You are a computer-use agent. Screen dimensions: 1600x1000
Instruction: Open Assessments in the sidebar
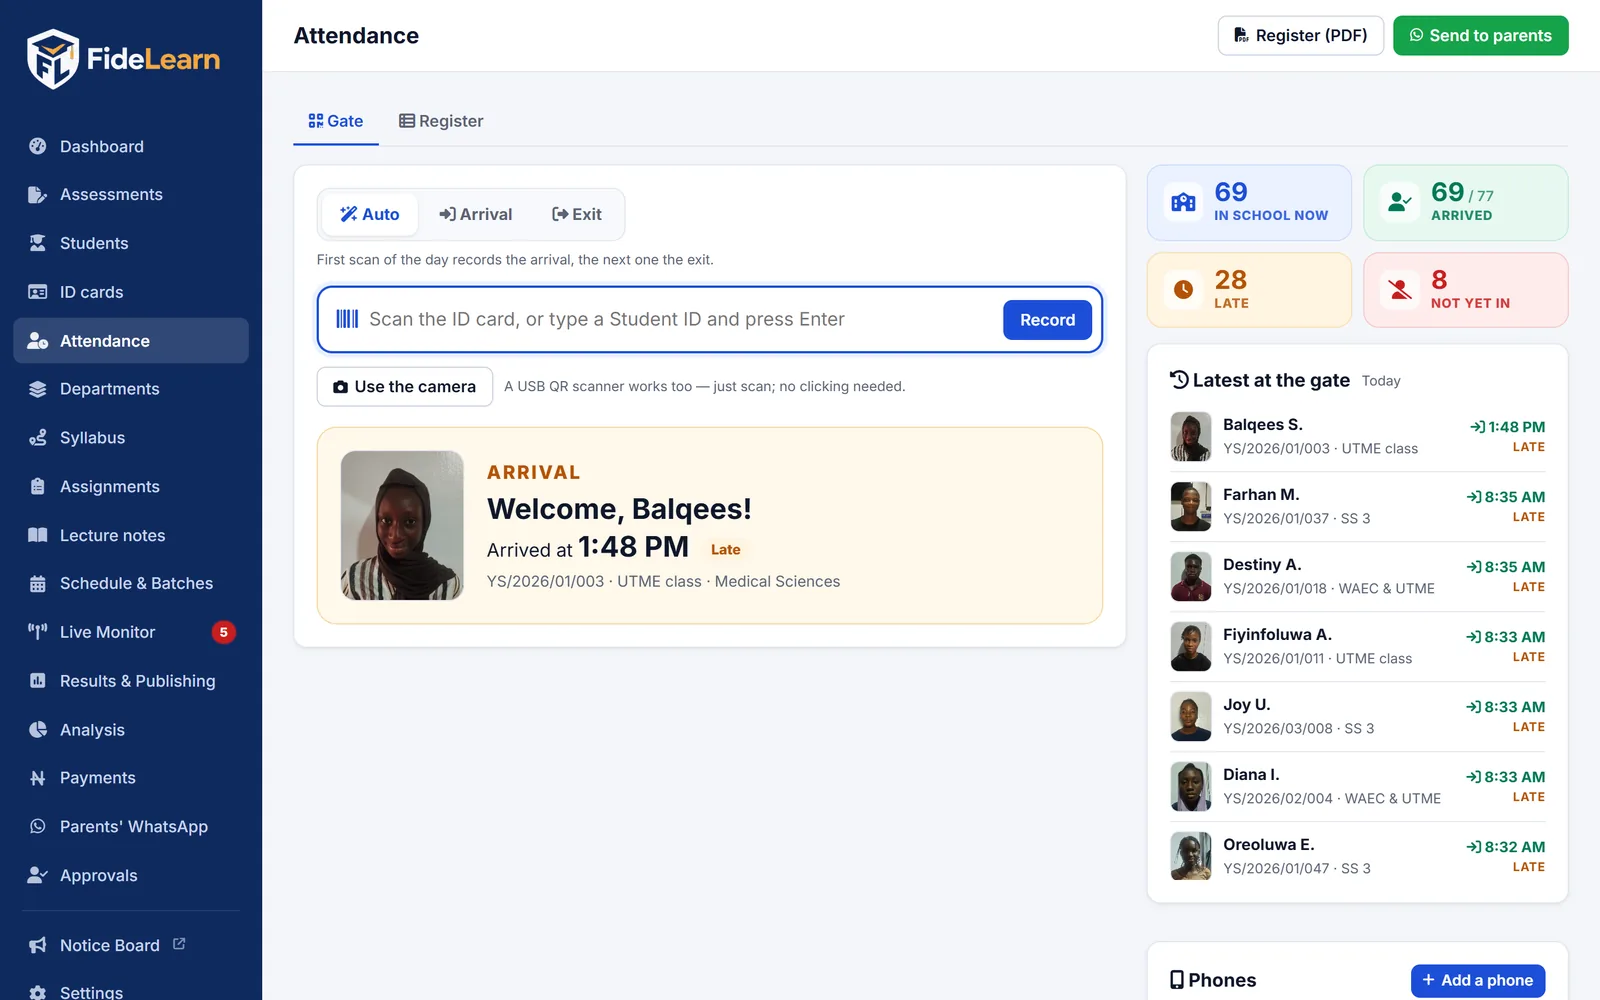pyautogui.click(x=131, y=195)
